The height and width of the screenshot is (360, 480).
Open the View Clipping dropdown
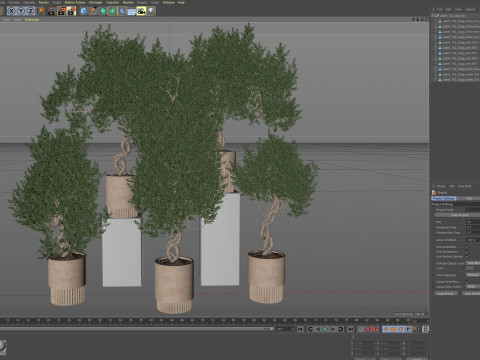[x=473, y=275]
